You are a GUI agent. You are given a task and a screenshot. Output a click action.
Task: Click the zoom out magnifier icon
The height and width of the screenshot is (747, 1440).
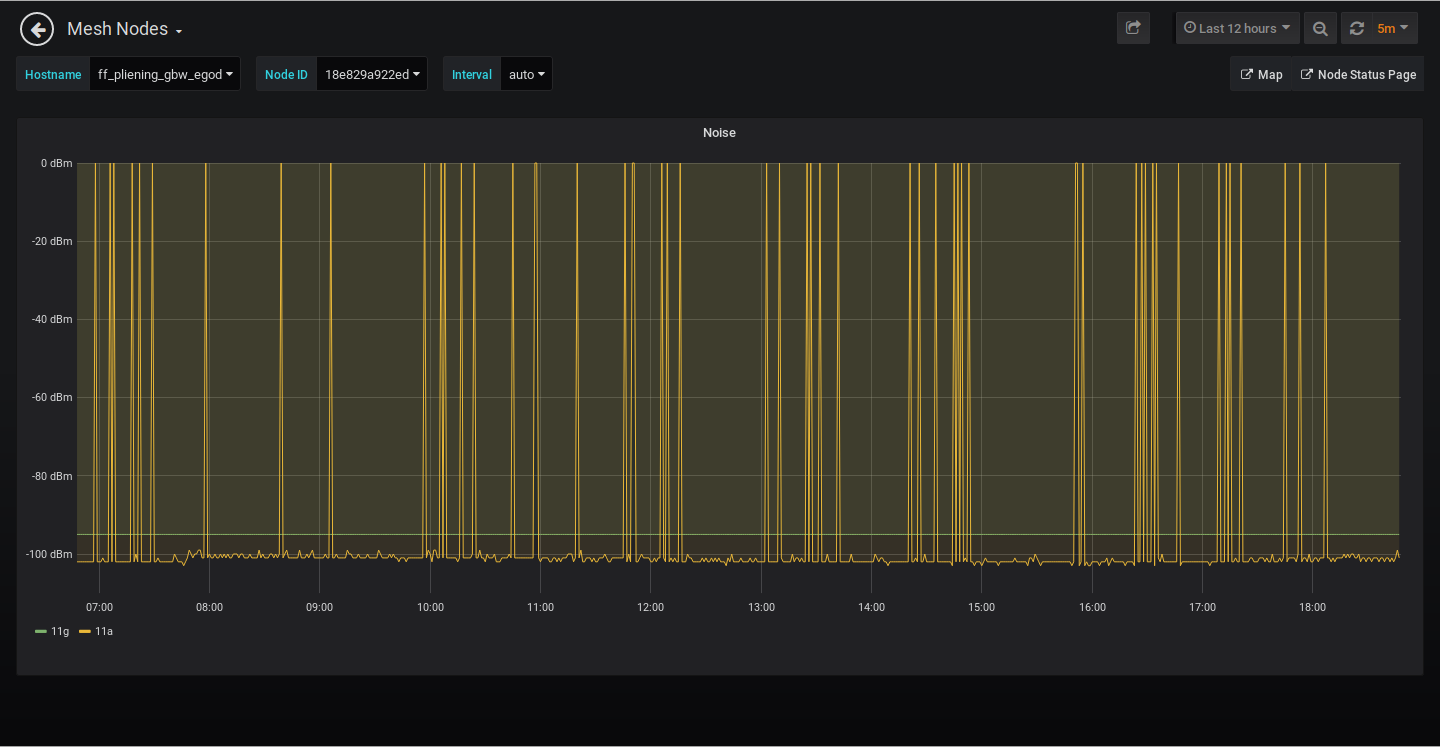[1320, 29]
